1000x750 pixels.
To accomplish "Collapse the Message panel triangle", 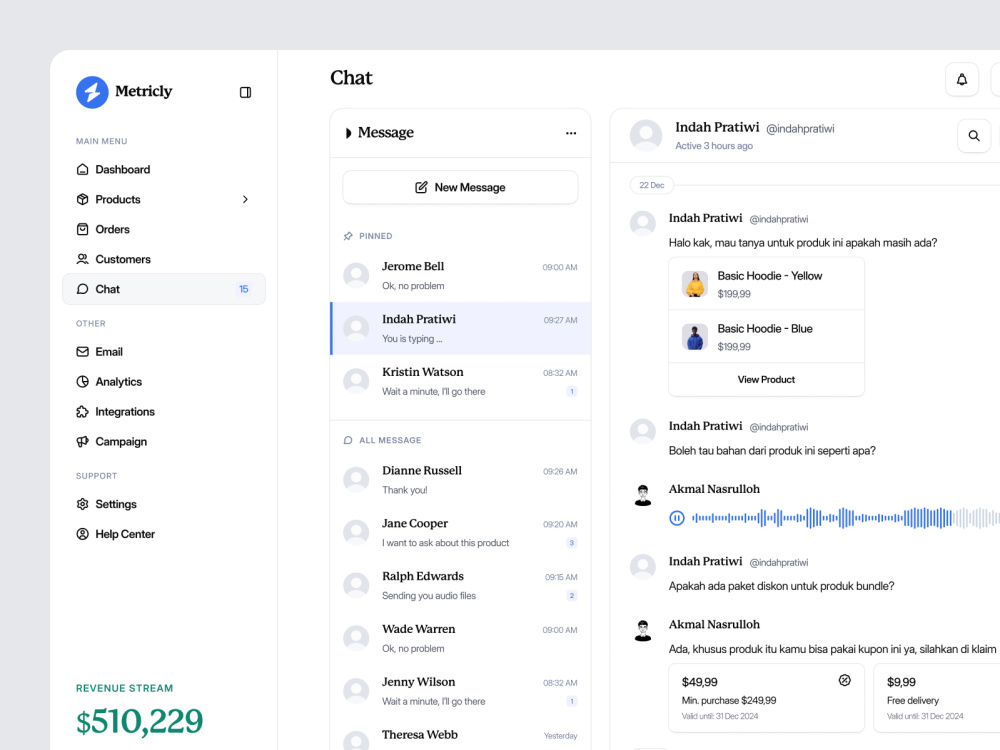I will [x=348, y=133].
